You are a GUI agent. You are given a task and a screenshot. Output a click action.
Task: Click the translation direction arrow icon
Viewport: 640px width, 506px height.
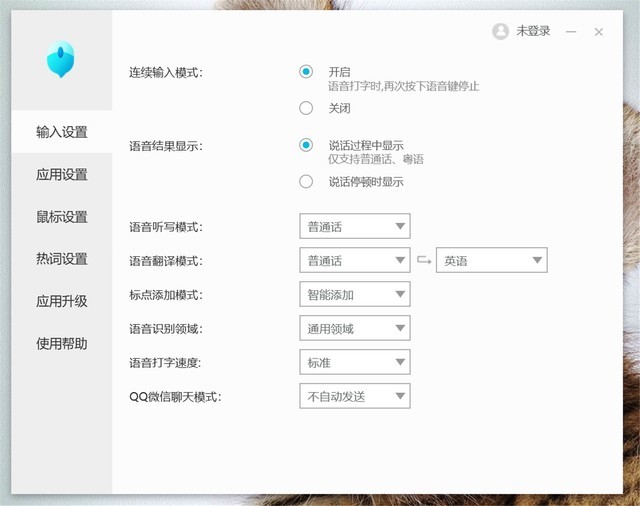[x=423, y=261]
